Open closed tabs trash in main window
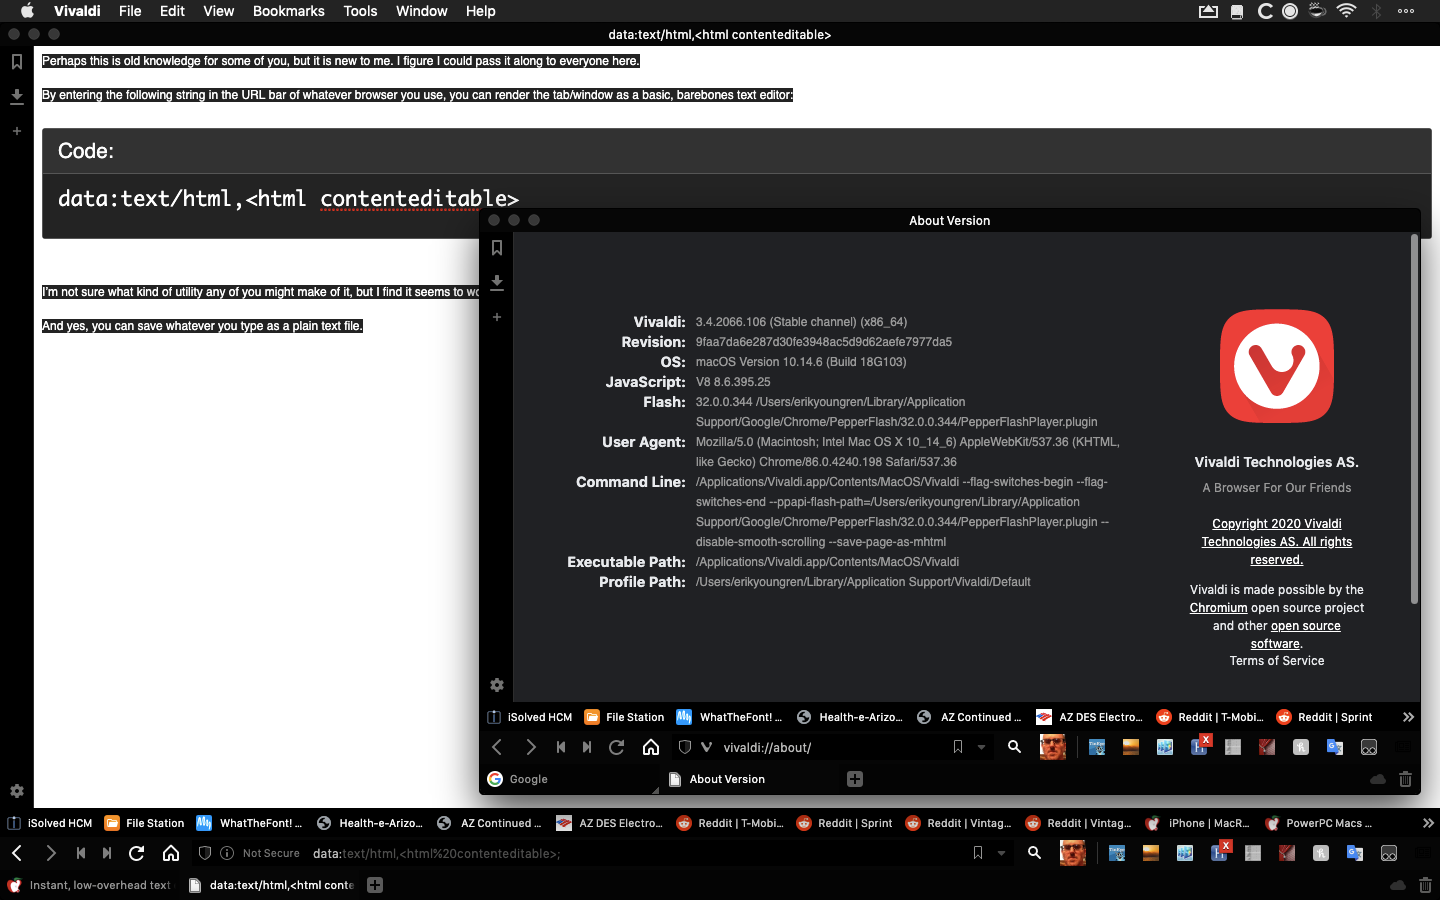Viewport: 1440px width, 900px height. point(1425,885)
